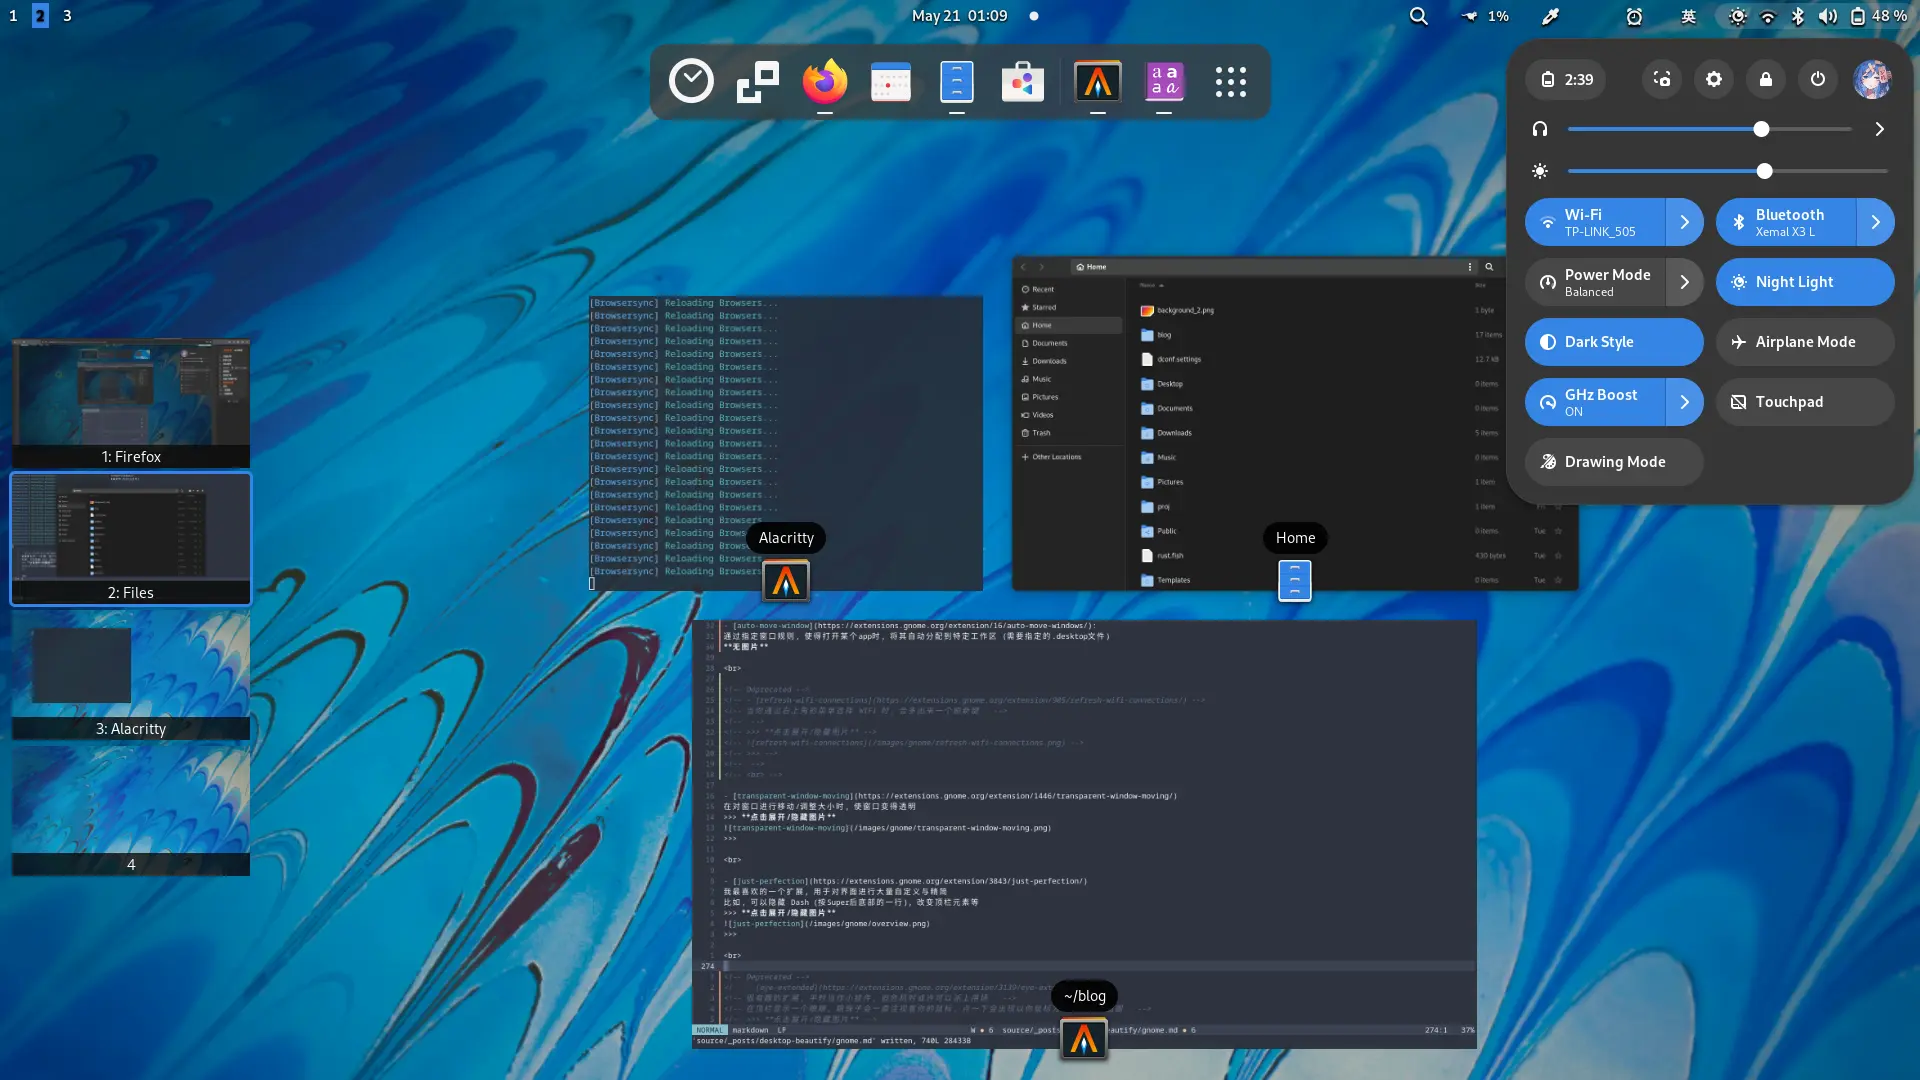Select the Home window label
The image size is (1920, 1080).
pos(1295,538)
